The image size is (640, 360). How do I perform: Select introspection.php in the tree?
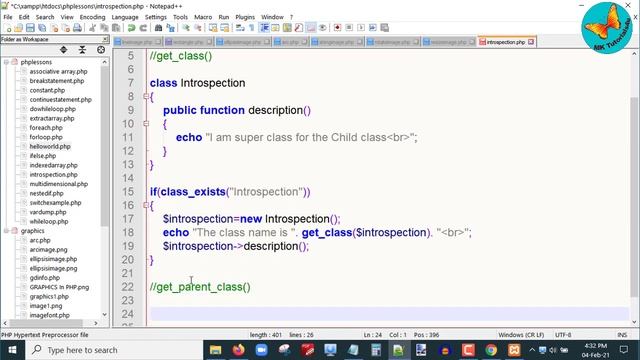coord(53,175)
